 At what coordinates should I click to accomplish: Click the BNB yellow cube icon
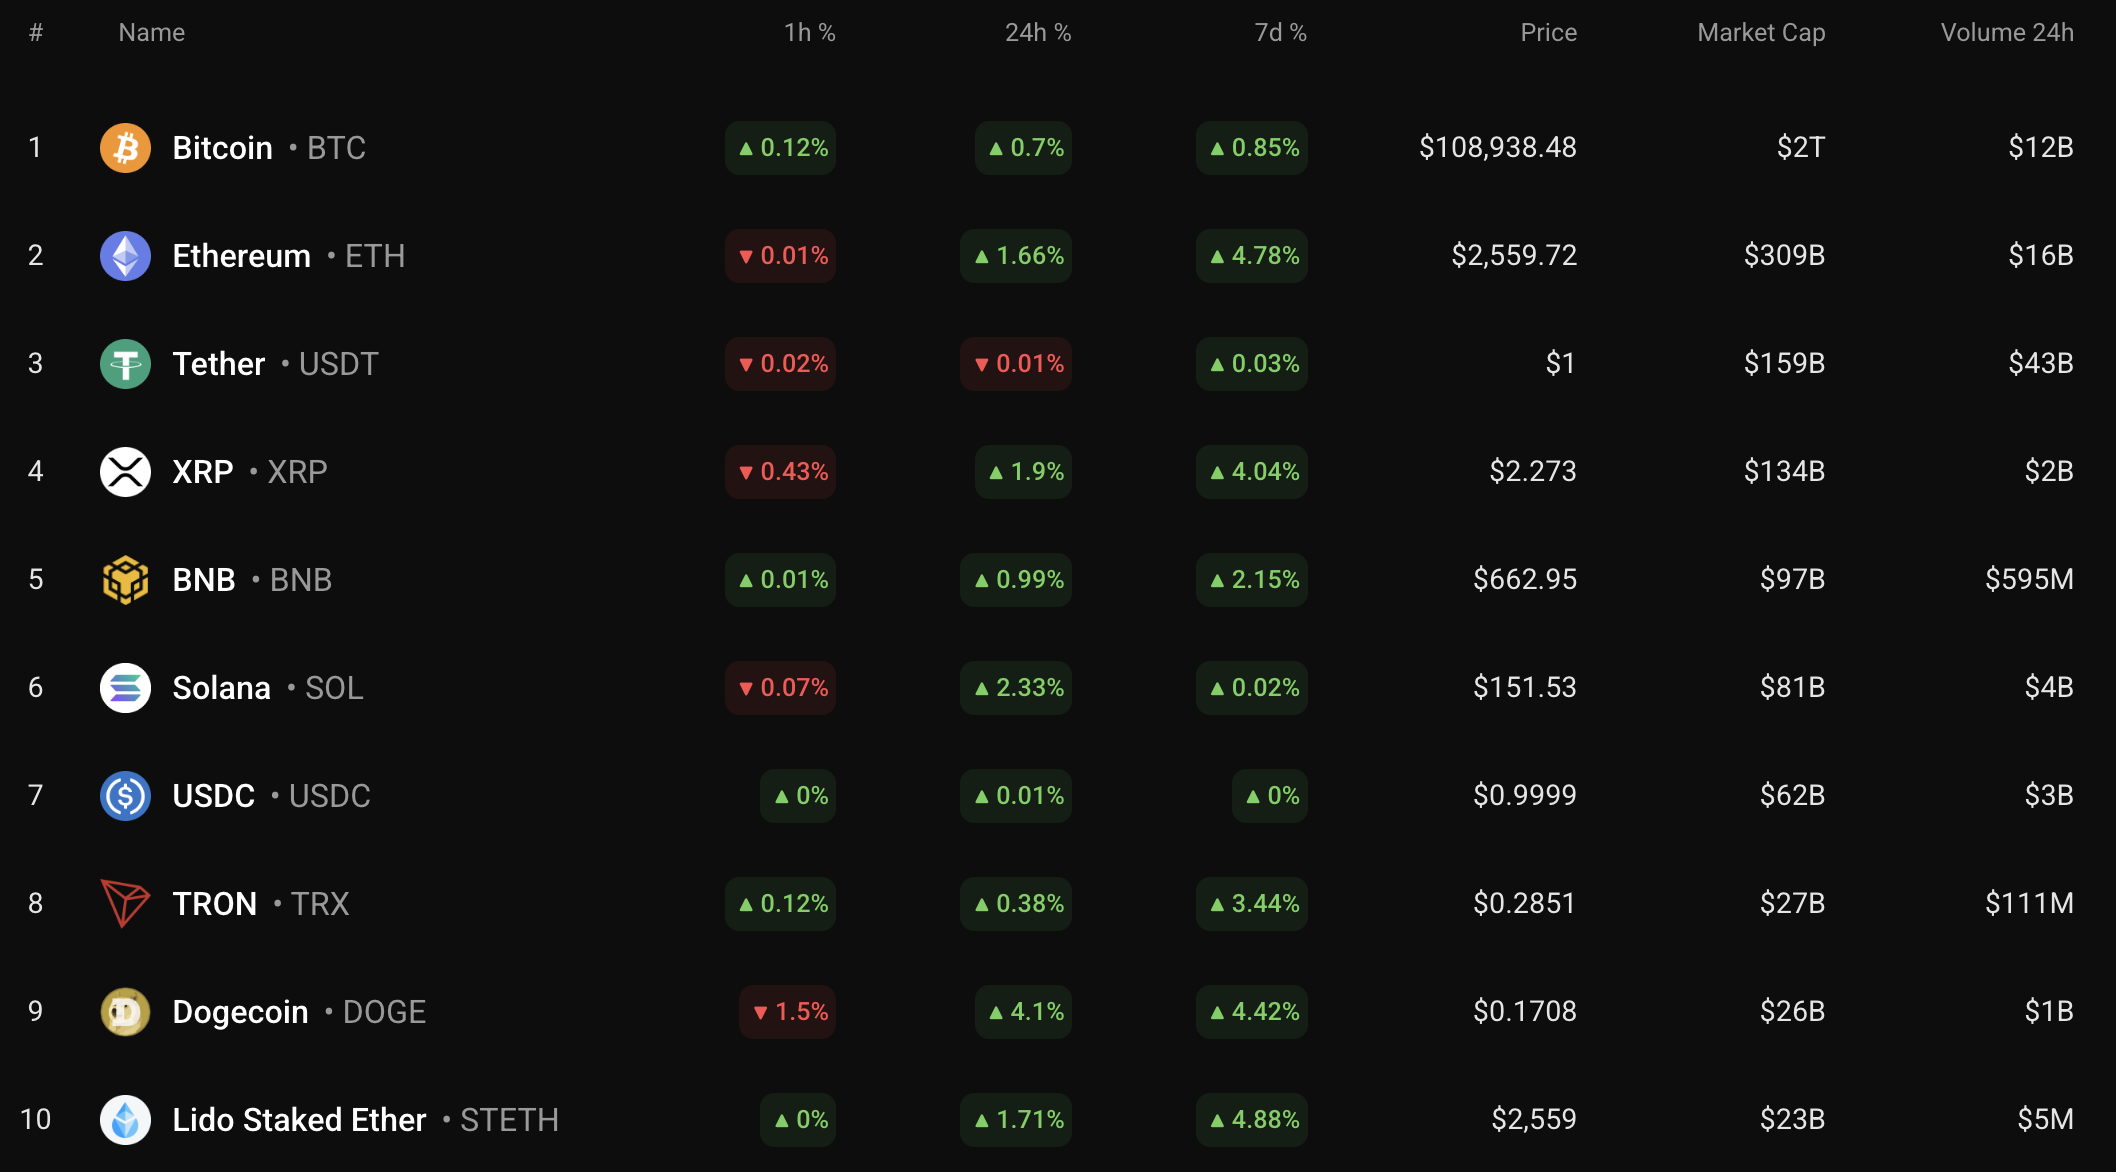tap(125, 580)
